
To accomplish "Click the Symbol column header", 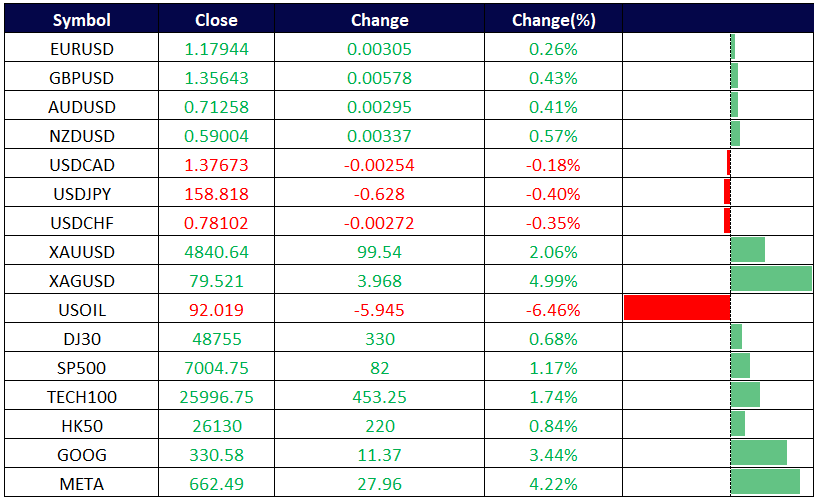I will [82, 20].
